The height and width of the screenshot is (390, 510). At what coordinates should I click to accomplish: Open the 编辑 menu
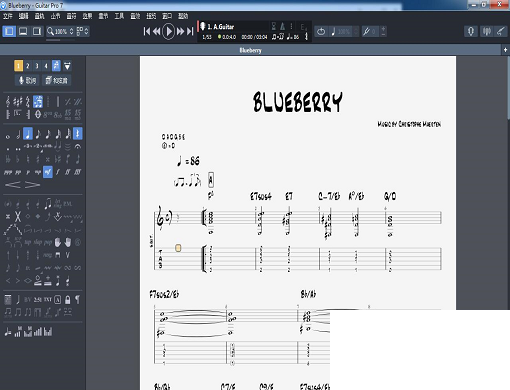23,16
